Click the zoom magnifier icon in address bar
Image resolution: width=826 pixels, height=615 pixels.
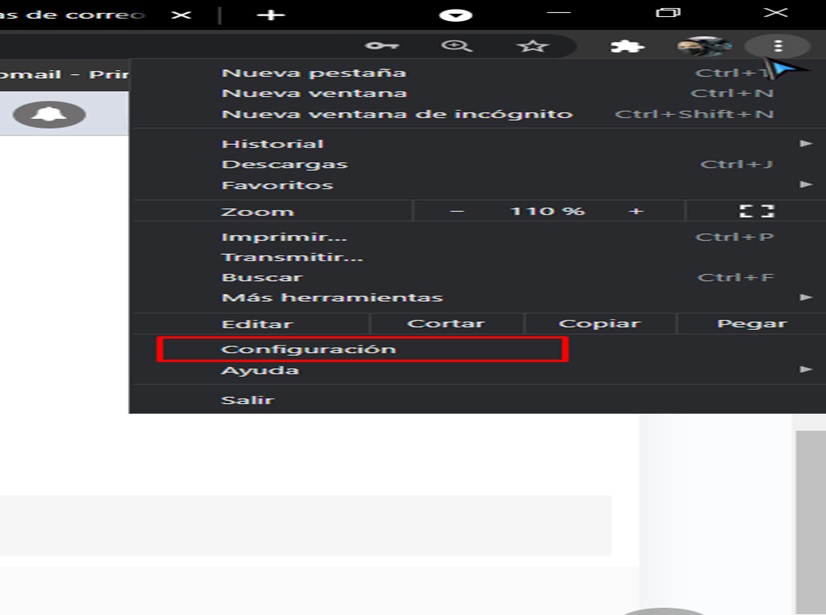[456, 46]
